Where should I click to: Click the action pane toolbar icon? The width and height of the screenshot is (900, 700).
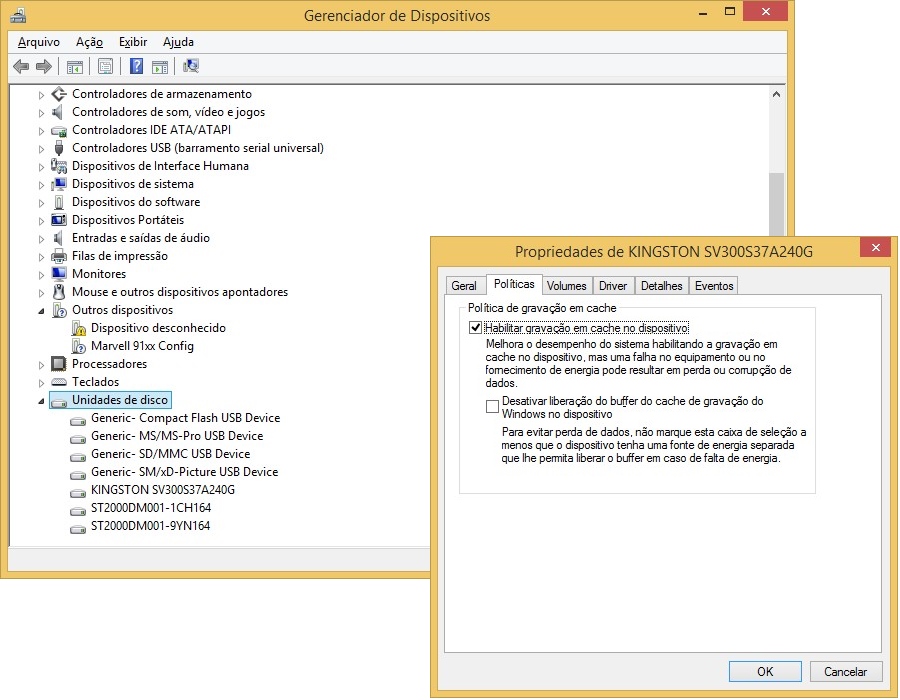coord(160,67)
